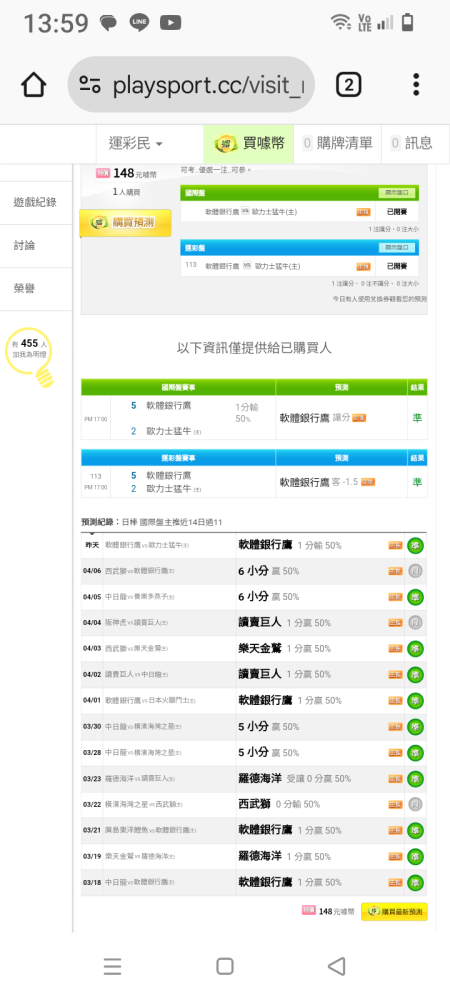Tap orange badge beside 軟體銀行鷹 讓分 prediction
The width and height of the screenshot is (450, 1000).
point(359,418)
